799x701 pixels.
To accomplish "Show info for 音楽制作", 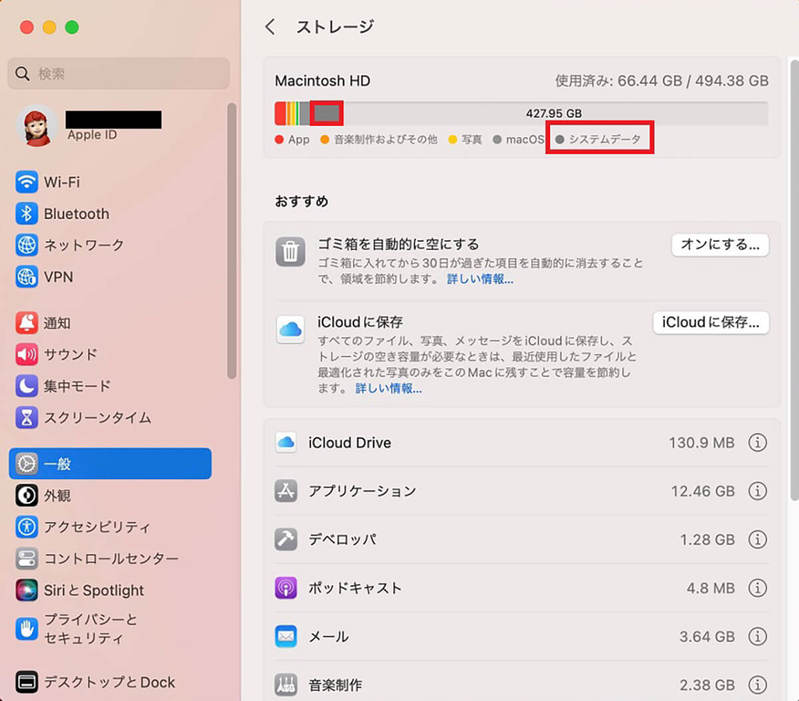I will [x=758, y=685].
